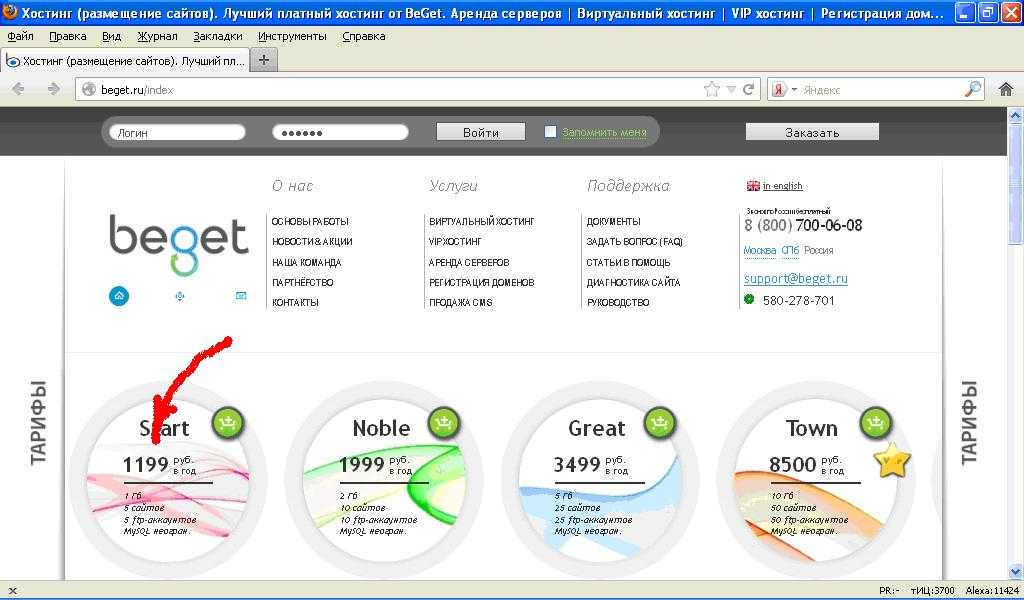1024x600 pixels.
Task: Click the status bar close X icon
Action: click(12, 591)
